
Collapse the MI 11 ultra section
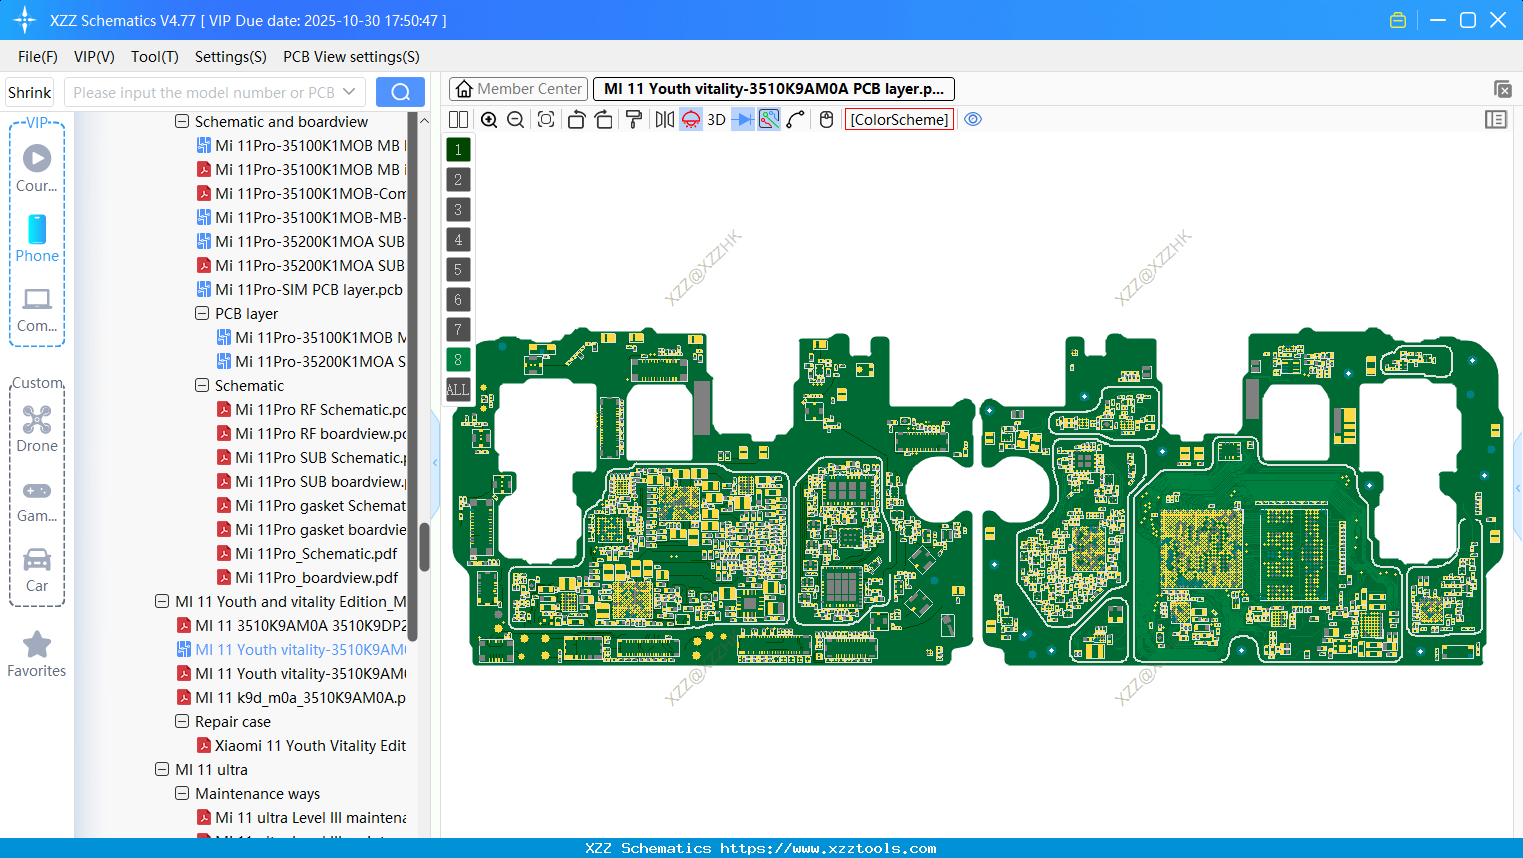pos(162,769)
